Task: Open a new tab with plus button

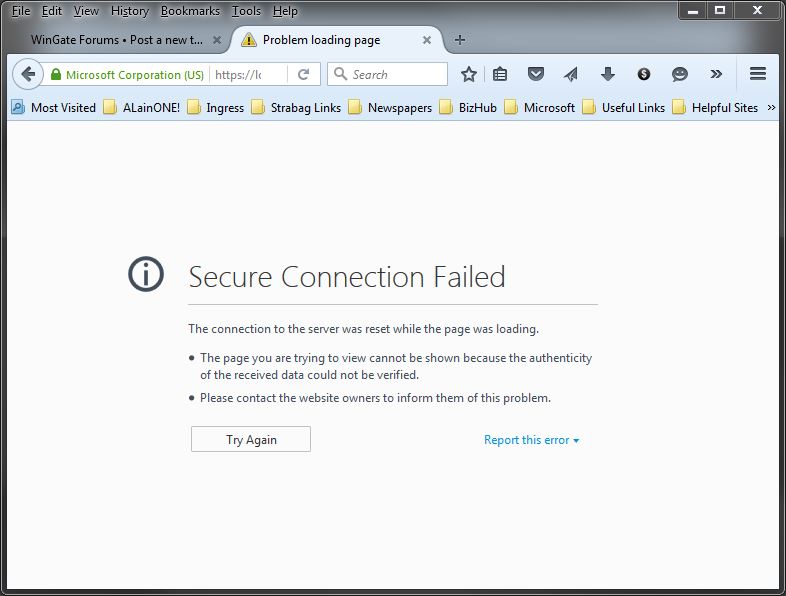Action: coord(460,40)
